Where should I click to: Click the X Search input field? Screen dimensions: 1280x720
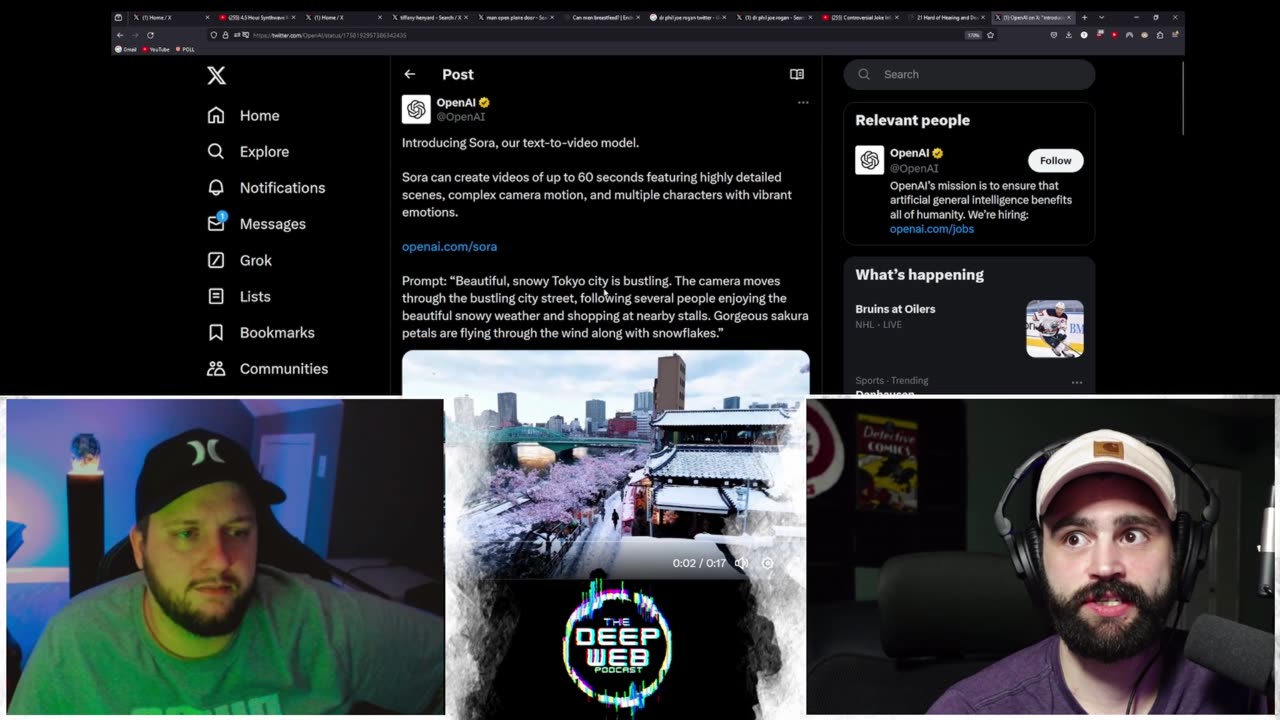(969, 74)
